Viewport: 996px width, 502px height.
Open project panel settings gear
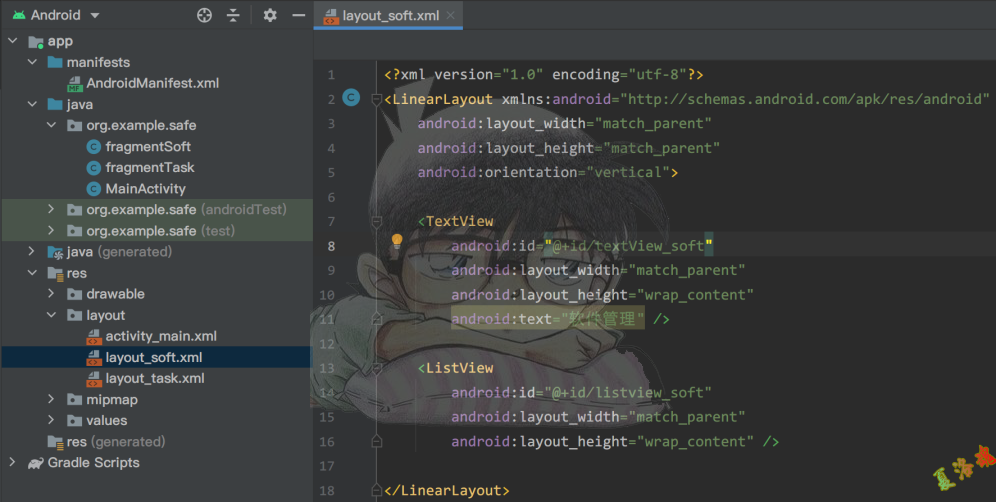(269, 15)
